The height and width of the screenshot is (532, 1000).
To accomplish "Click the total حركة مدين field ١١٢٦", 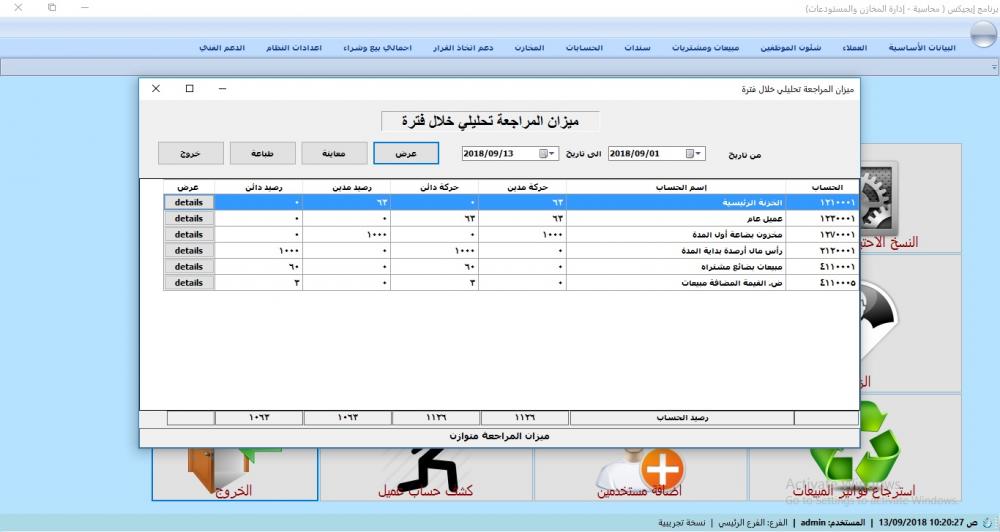I will 524,418.
